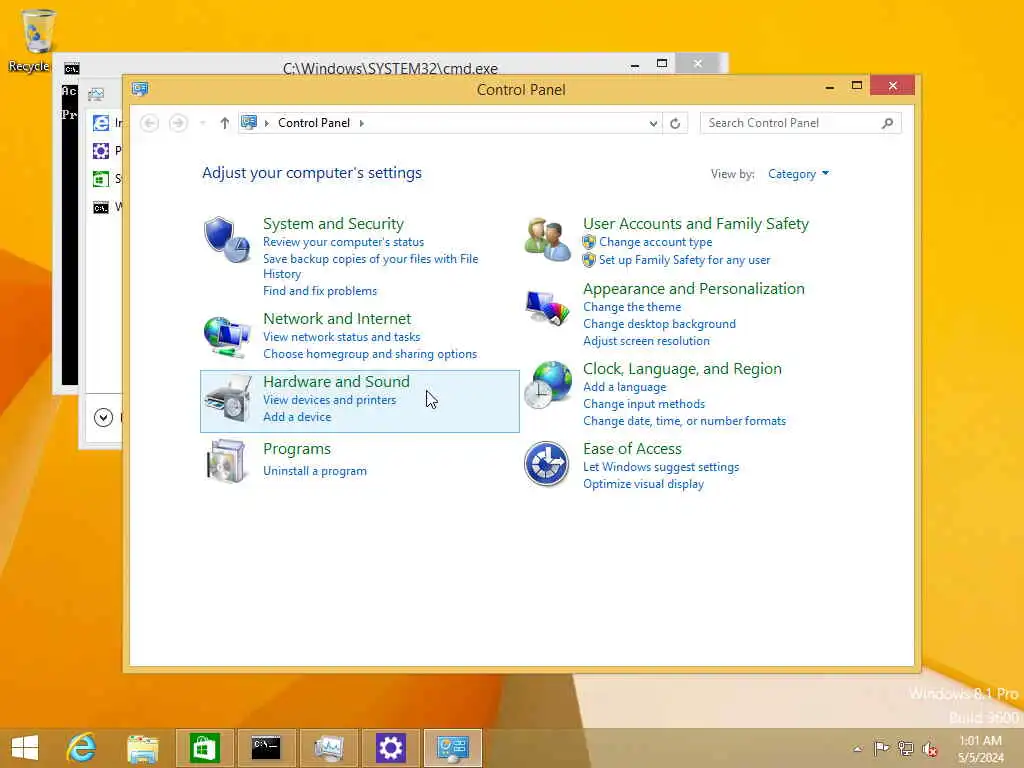Open Save backup copies with File History
The height and width of the screenshot is (768, 1024).
(370, 266)
